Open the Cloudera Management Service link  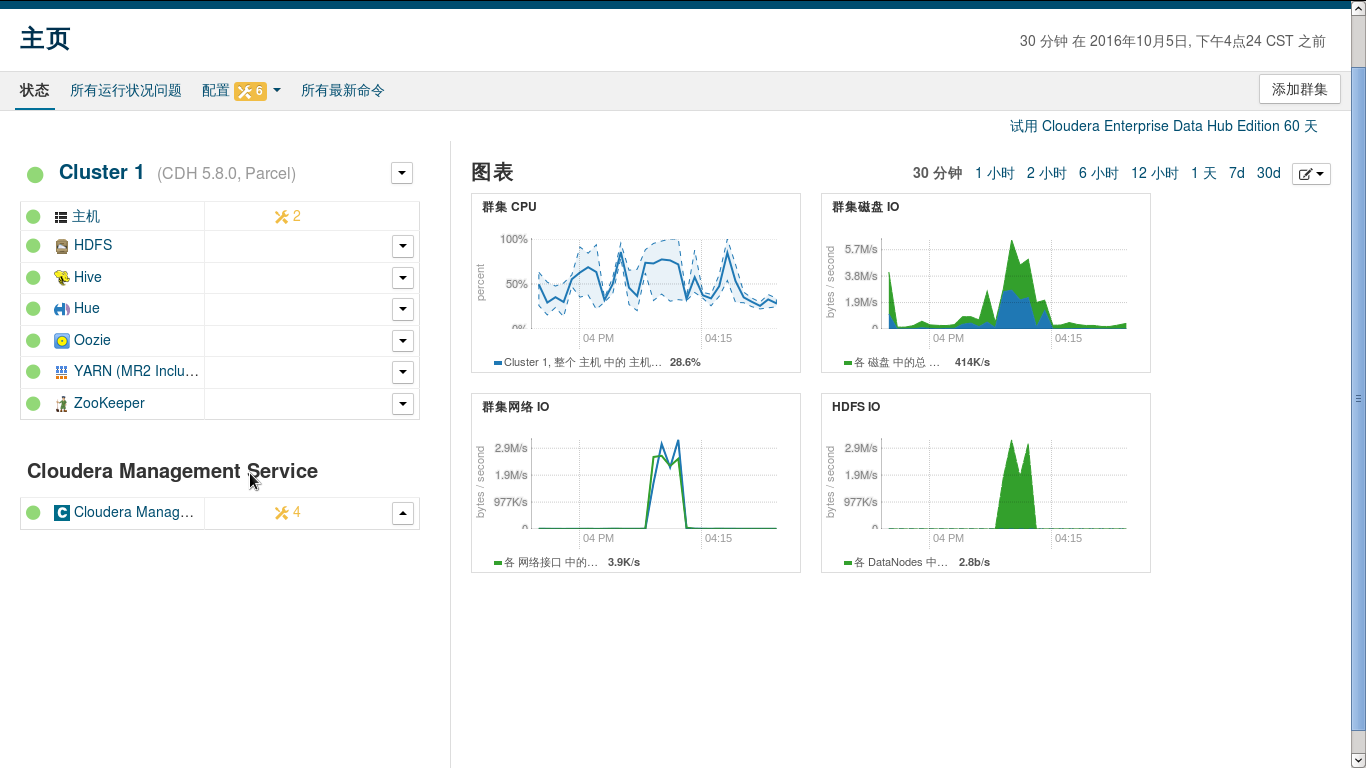point(134,512)
